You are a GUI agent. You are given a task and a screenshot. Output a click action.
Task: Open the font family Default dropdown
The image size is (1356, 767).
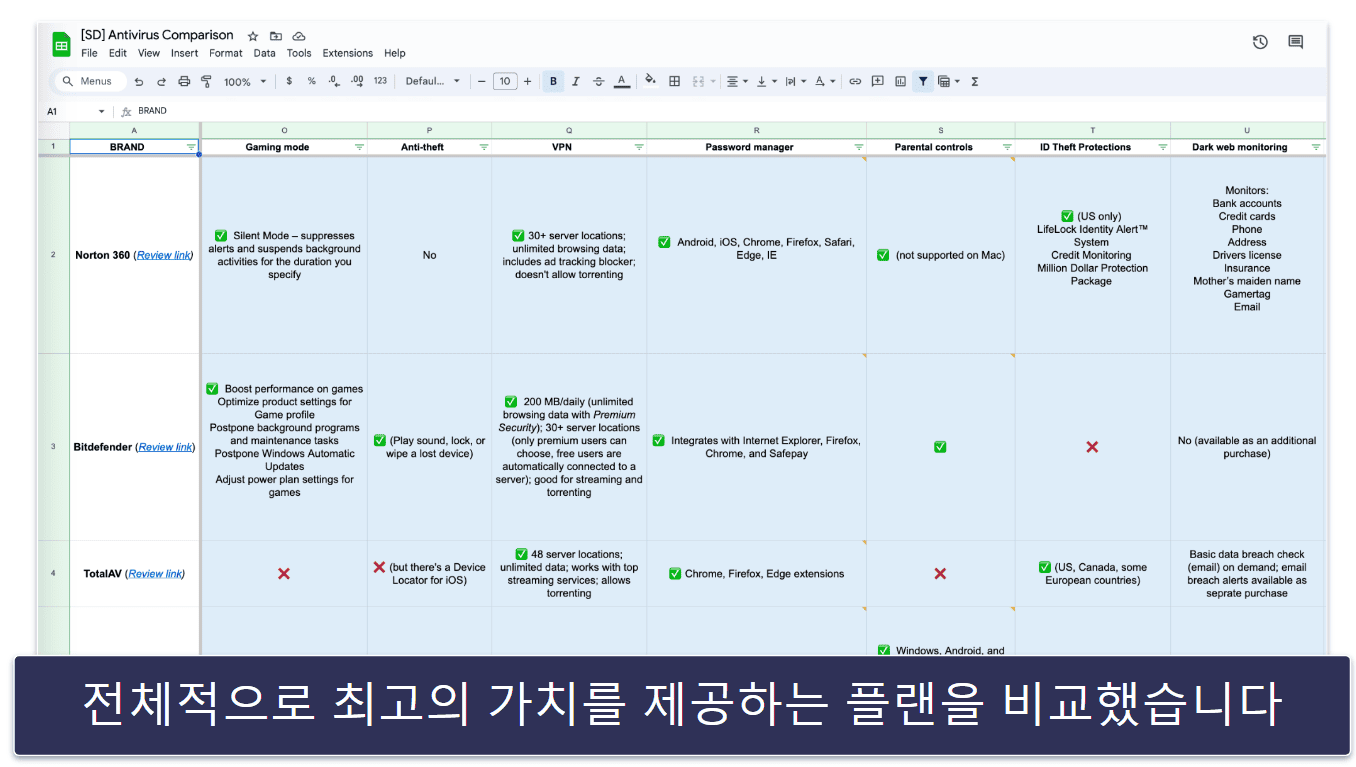(x=433, y=82)
